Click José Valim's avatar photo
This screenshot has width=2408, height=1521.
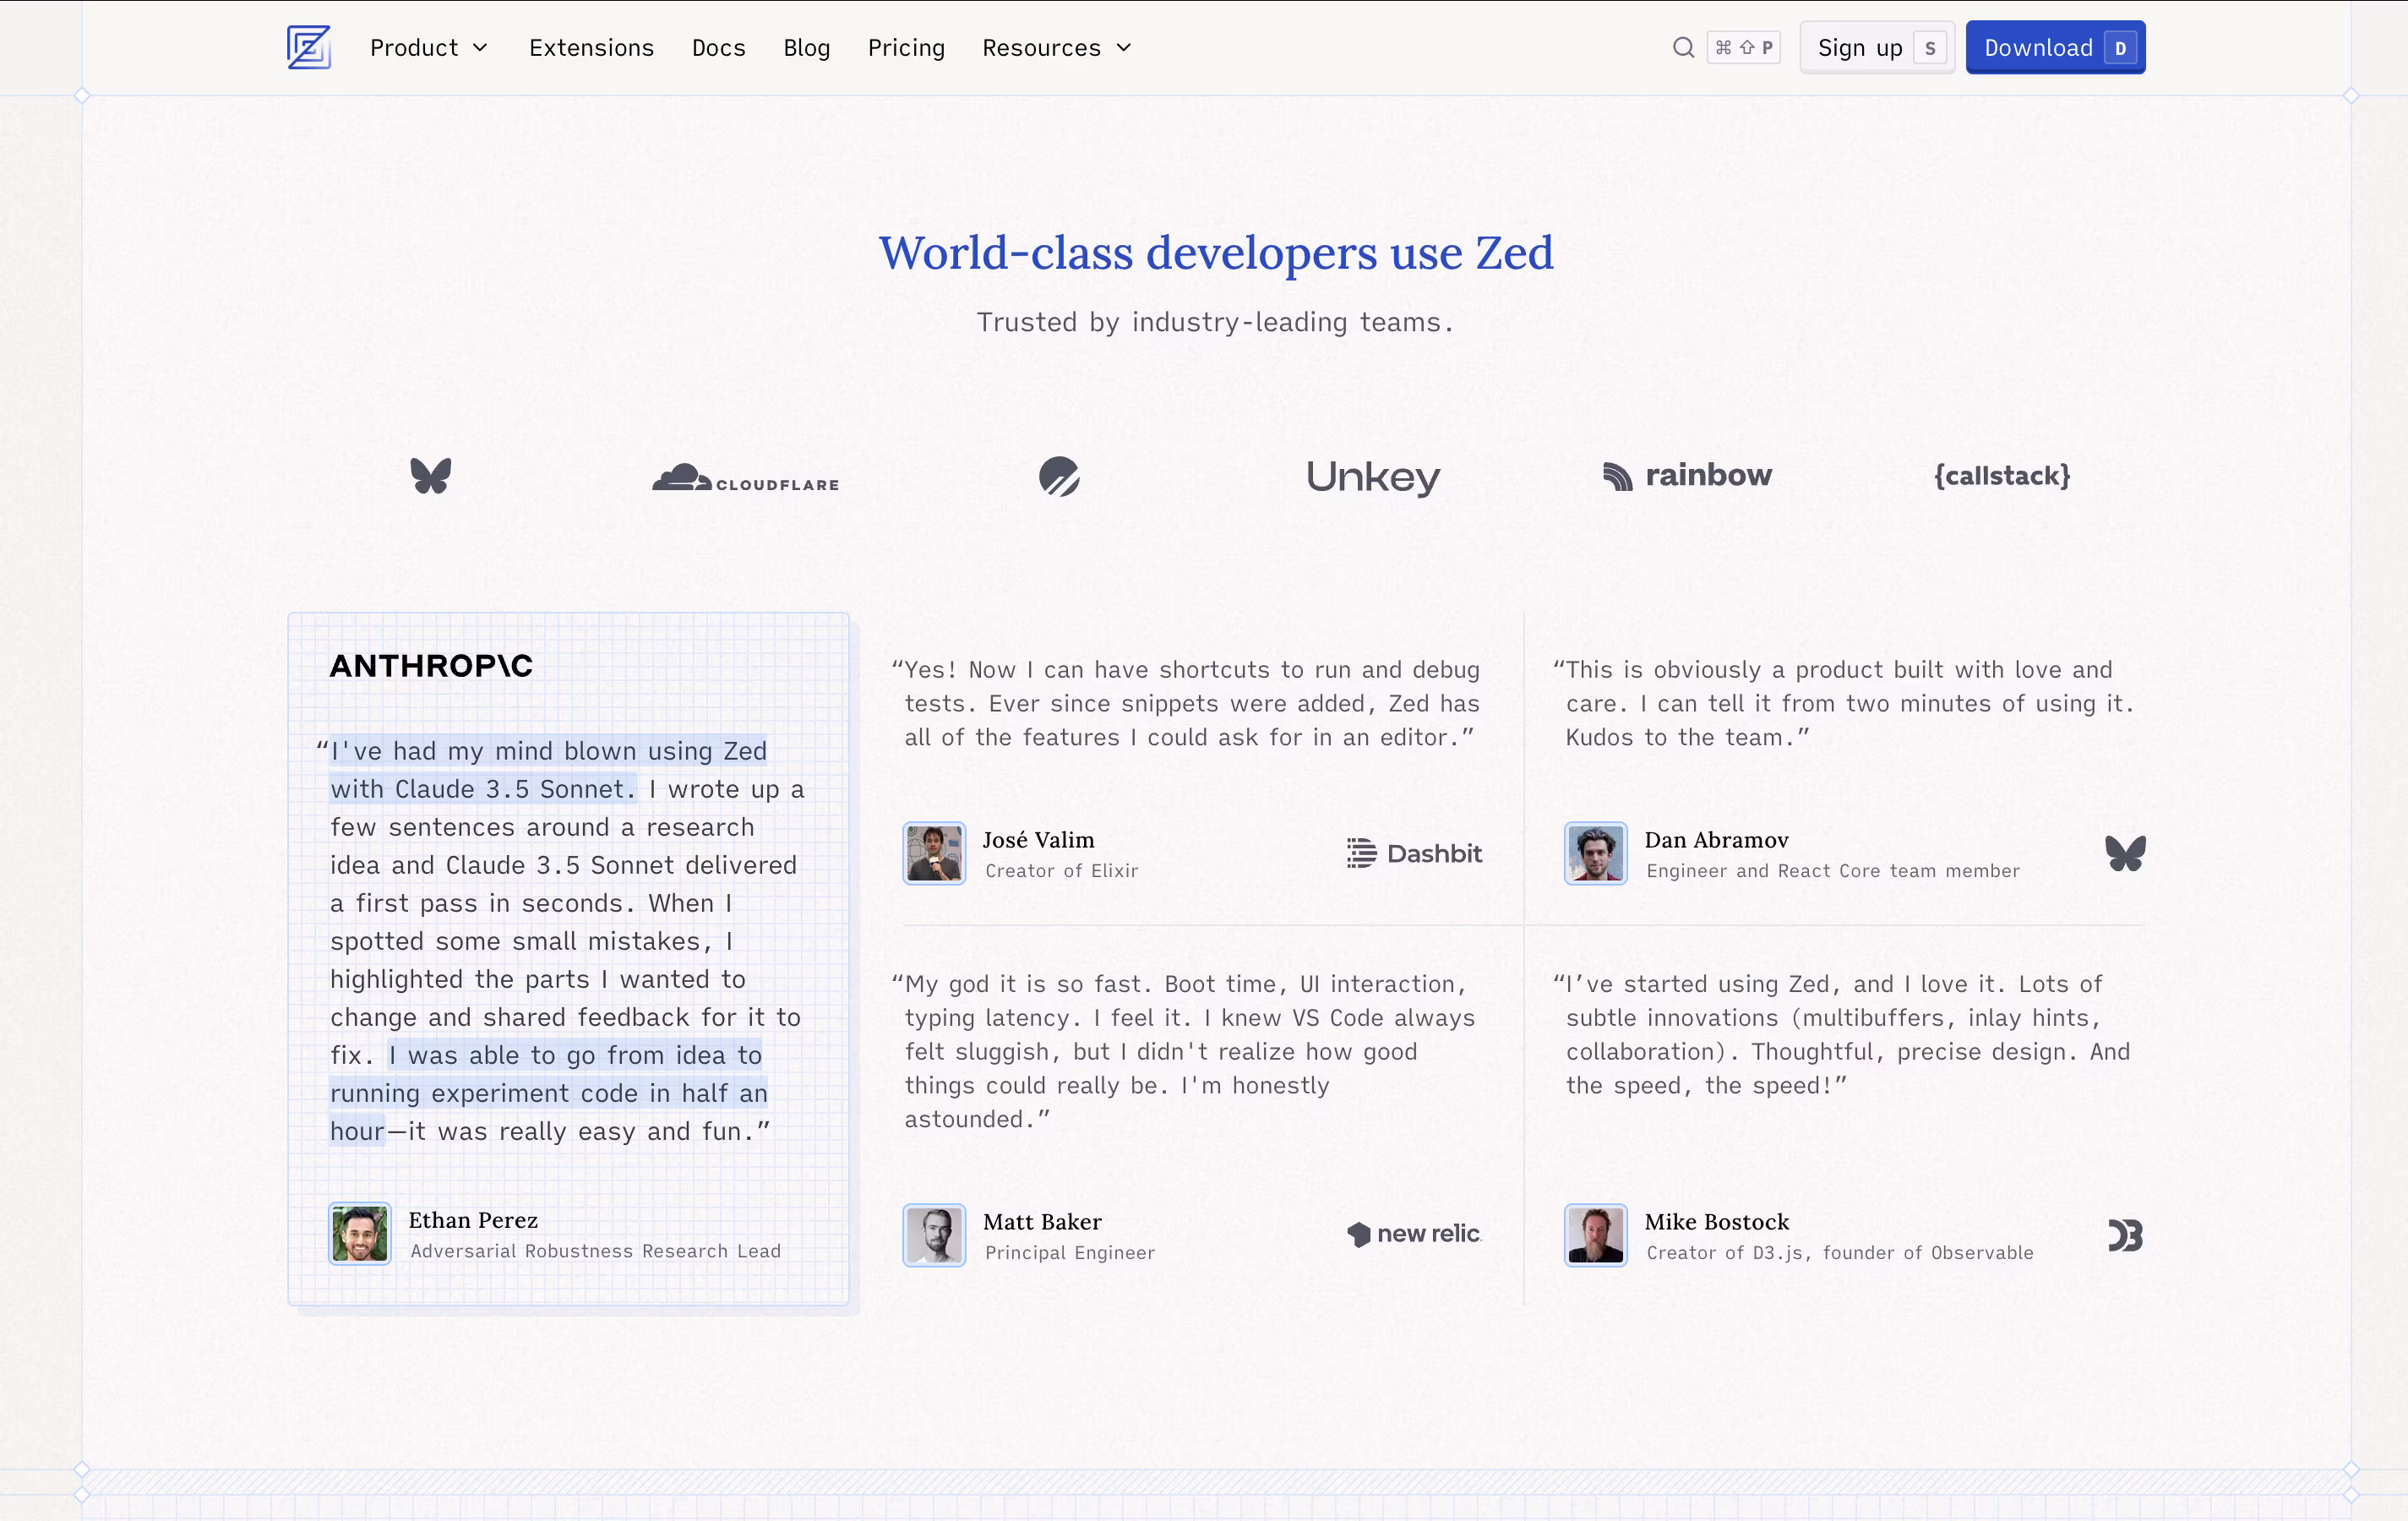coord(934,853)
